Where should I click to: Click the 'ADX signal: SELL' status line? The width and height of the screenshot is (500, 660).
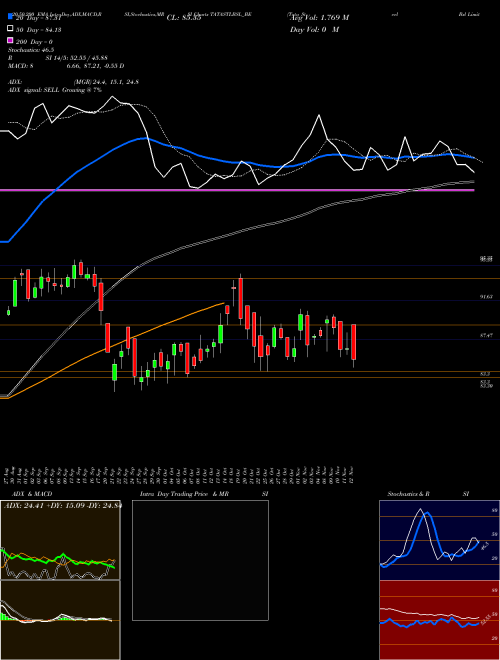coord(55,90)
